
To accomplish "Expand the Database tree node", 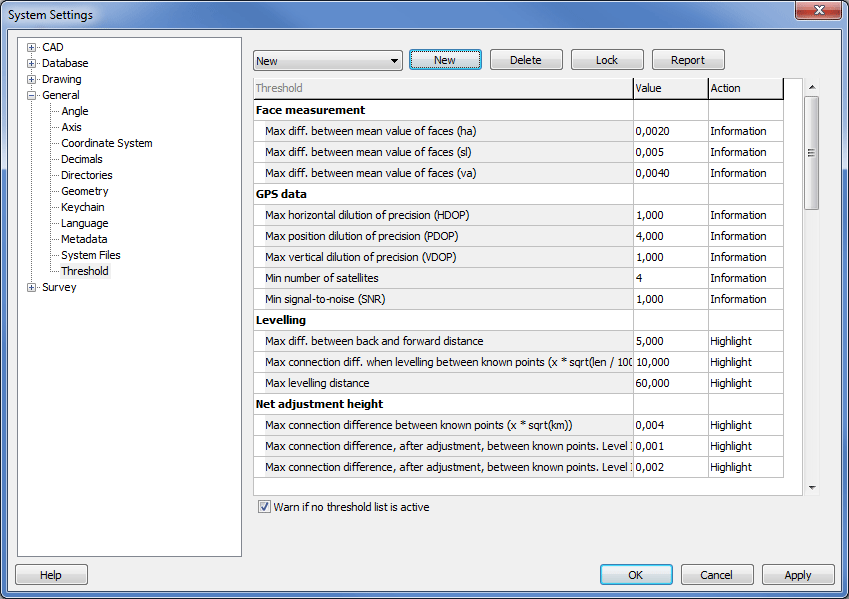I will click(x=32, y=63).
